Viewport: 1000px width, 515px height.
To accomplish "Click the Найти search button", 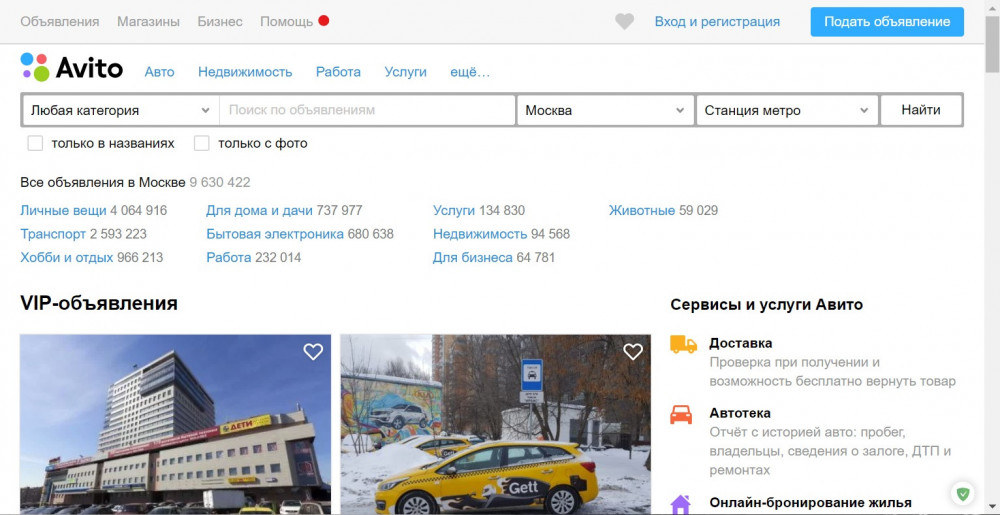I will pos(921,110).
